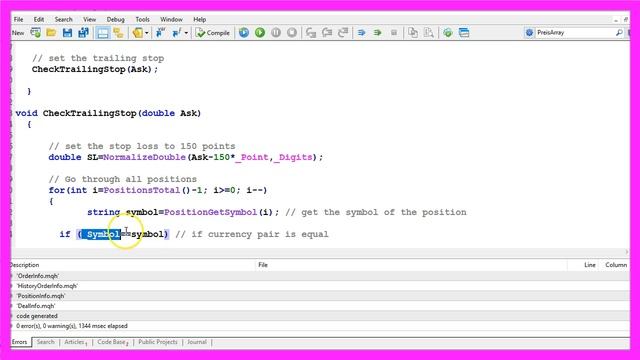Image resolution: width=640 pixels, height=360 pixels.
Task: Click the New file toolbar button
Action: pyautogui.click(x=18, y=33)
